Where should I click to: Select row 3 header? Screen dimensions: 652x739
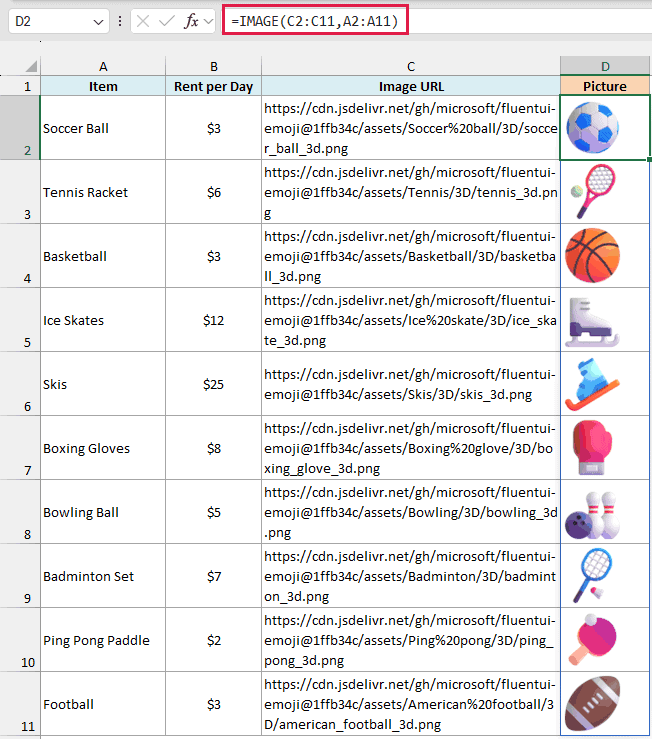[x=20, y=192]
